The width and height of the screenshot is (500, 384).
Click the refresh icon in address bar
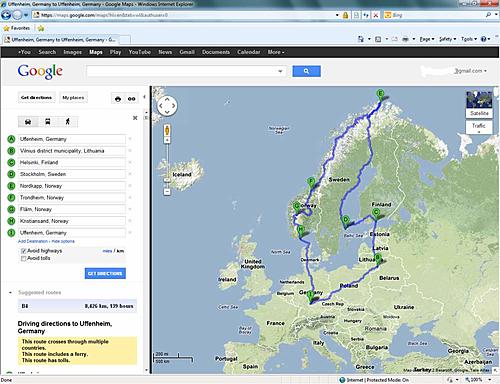[366, 15]
